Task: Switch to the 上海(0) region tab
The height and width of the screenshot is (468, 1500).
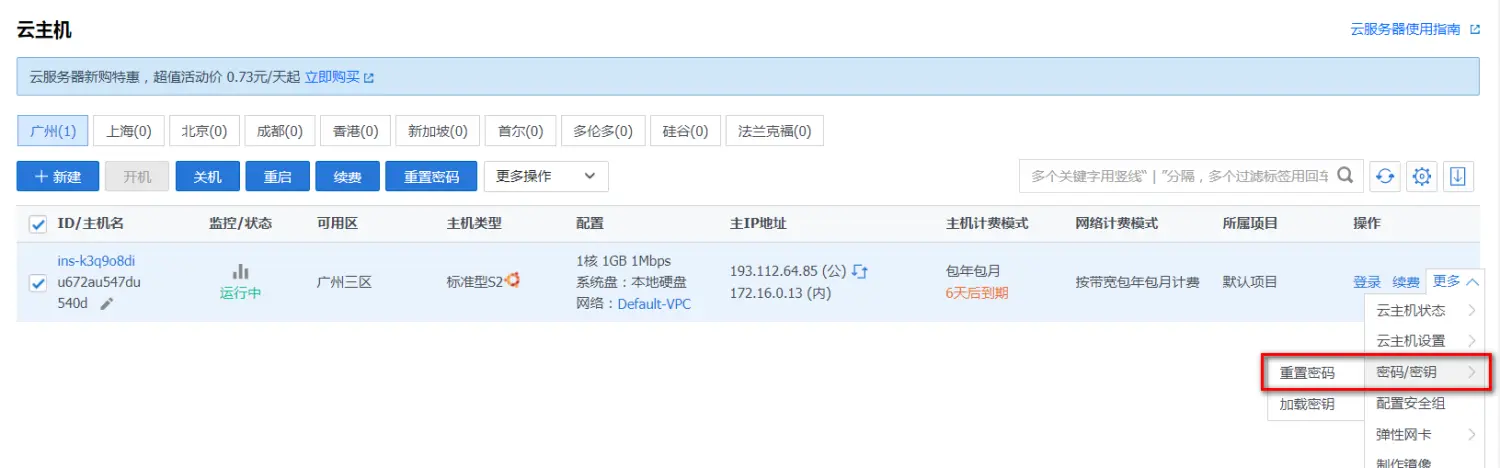Action: pos(129,131)
